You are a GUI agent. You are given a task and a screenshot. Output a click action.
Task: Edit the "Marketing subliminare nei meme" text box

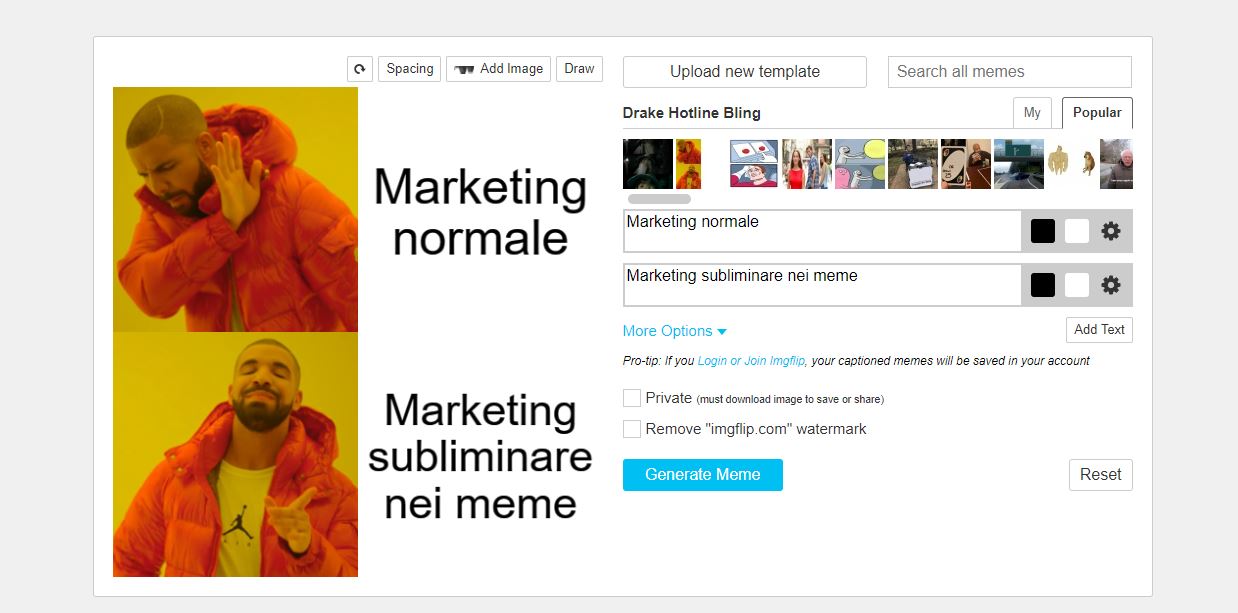(822, 285)
